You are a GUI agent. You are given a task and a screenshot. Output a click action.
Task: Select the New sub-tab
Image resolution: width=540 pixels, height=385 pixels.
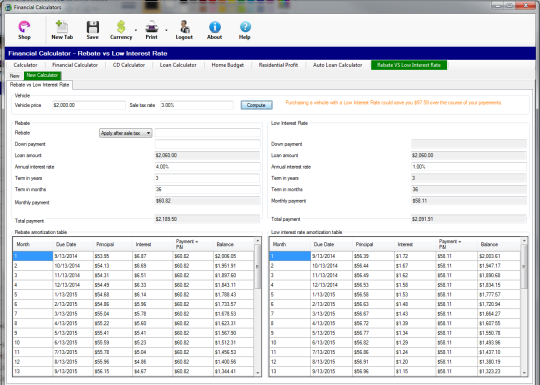[x=14, y=76]
